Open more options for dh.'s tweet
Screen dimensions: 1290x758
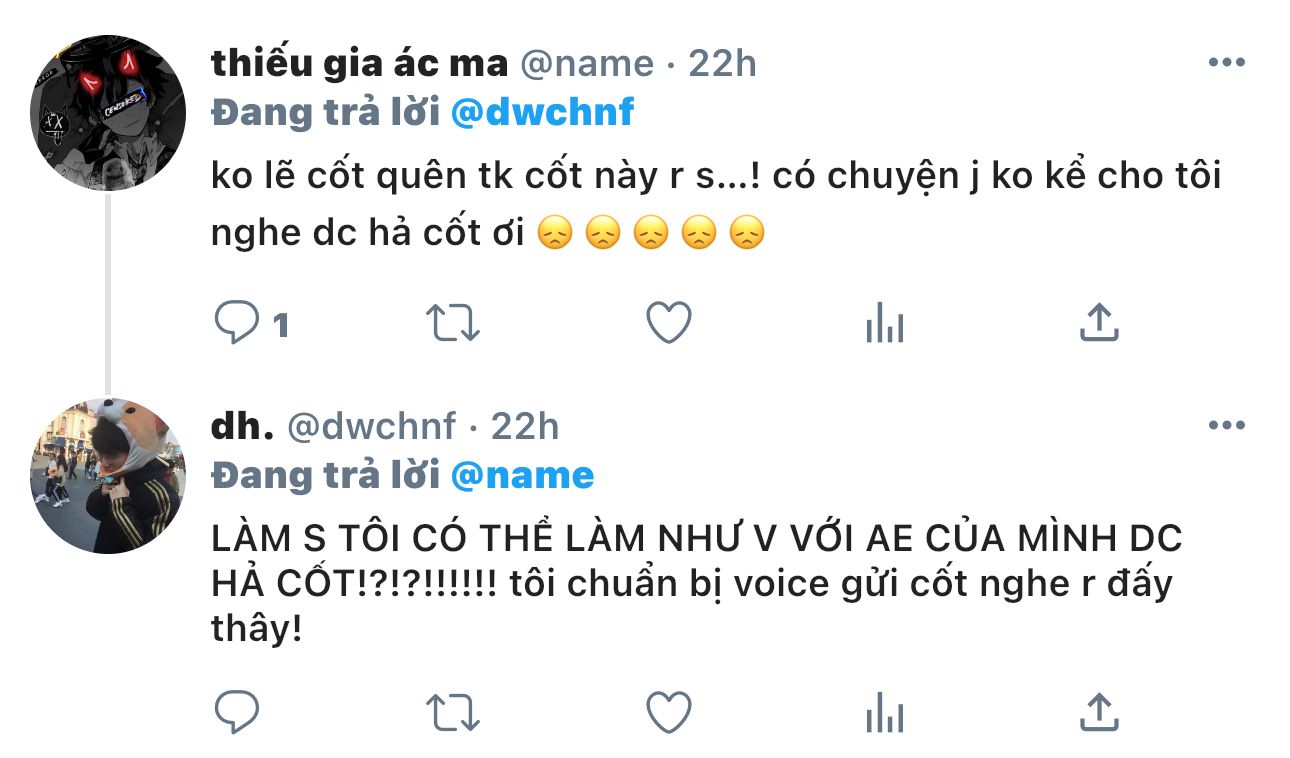(1226, 426)
